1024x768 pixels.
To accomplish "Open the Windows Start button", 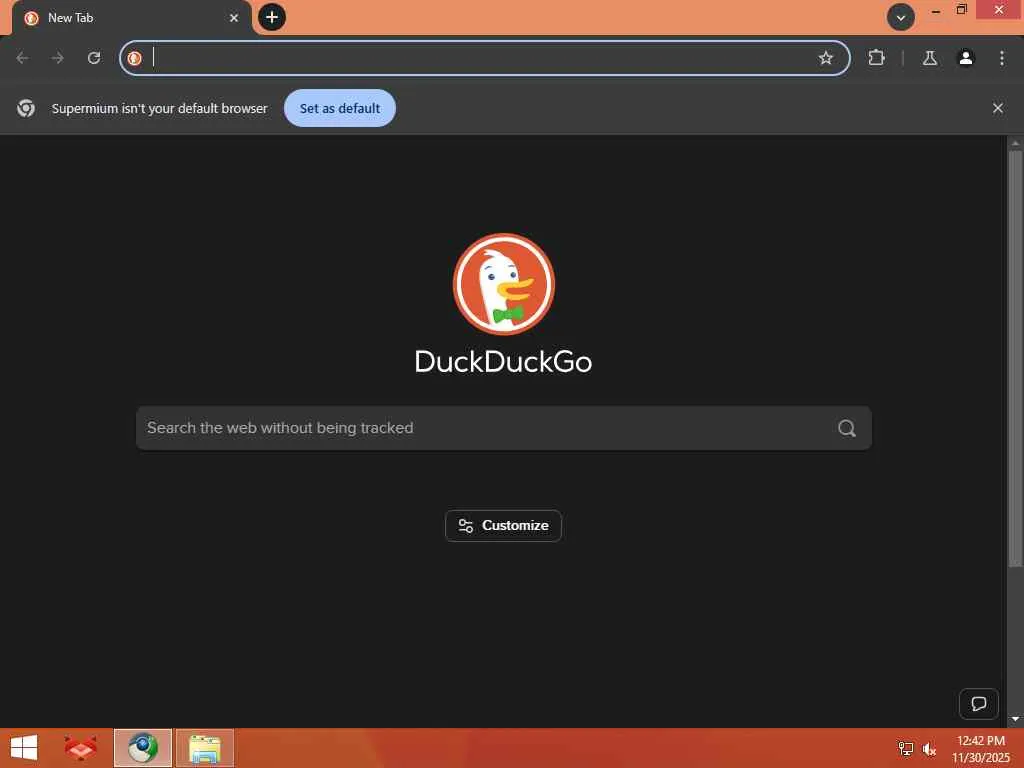I will (24, 748).
